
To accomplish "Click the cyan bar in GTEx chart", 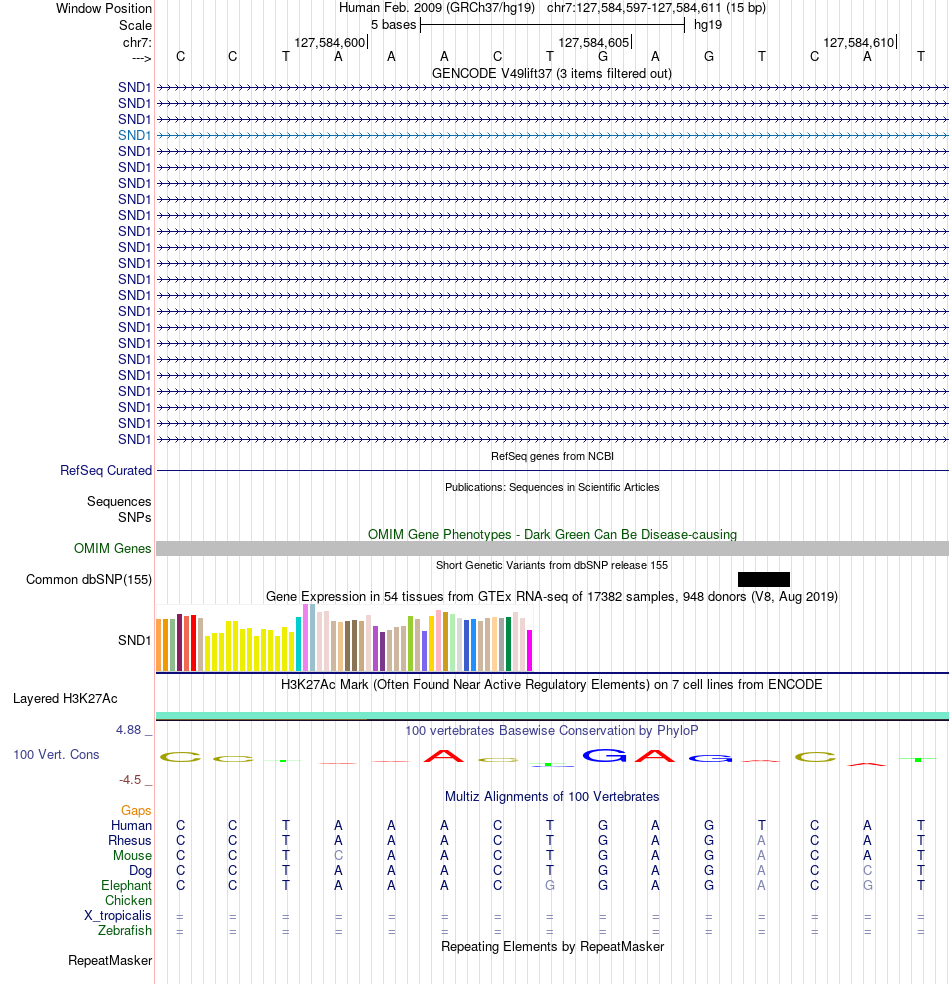I will pos(299,644).
